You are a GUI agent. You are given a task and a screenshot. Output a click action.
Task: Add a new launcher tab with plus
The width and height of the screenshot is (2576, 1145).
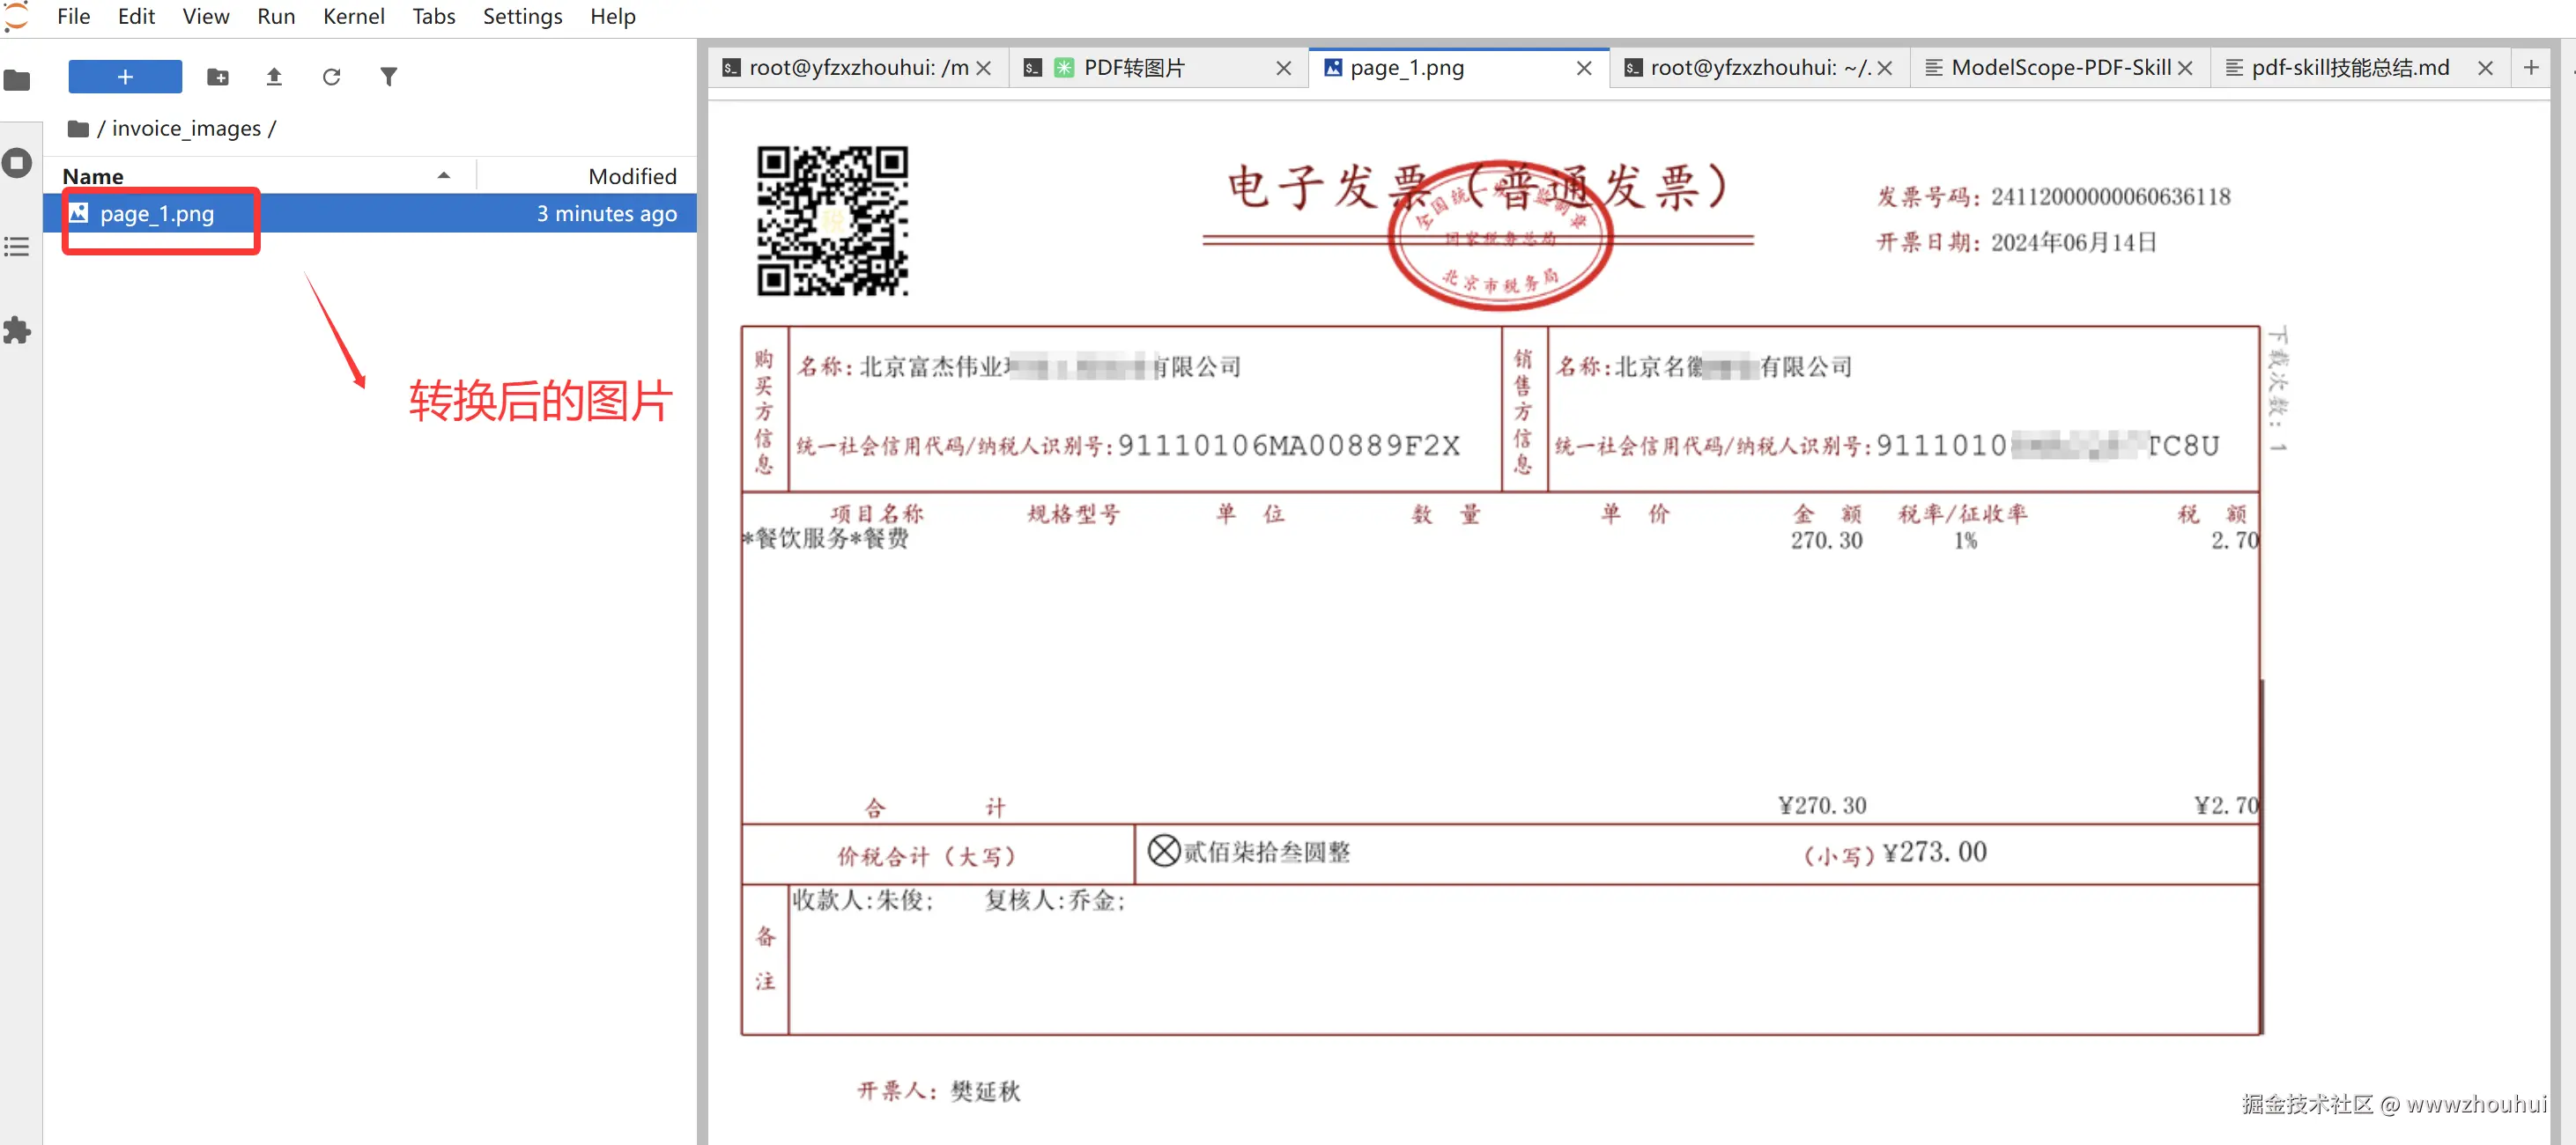(2530, 68)
